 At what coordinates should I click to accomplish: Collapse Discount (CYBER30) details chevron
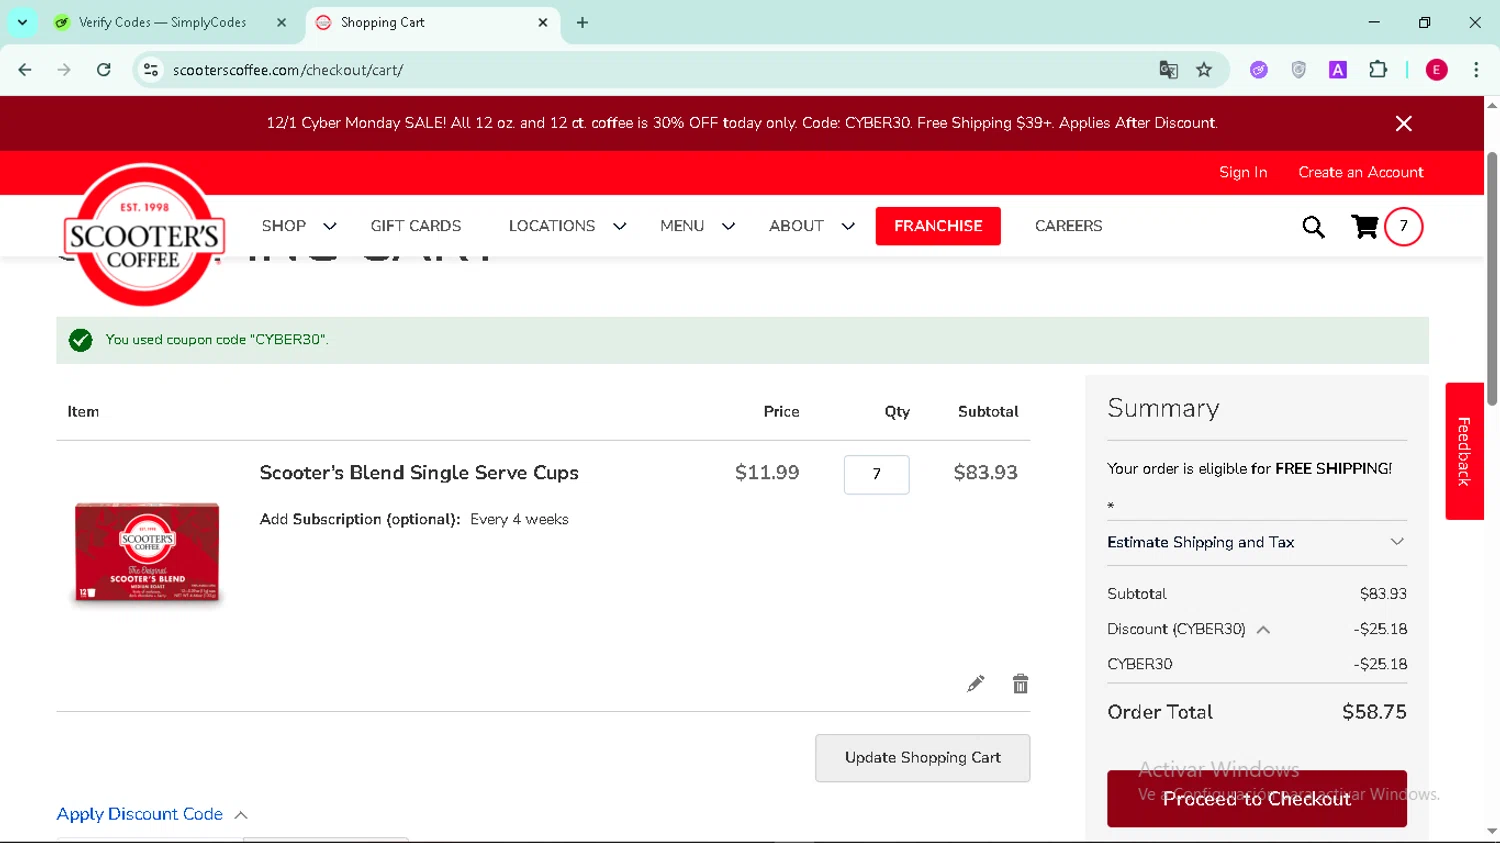[1263, 630]
